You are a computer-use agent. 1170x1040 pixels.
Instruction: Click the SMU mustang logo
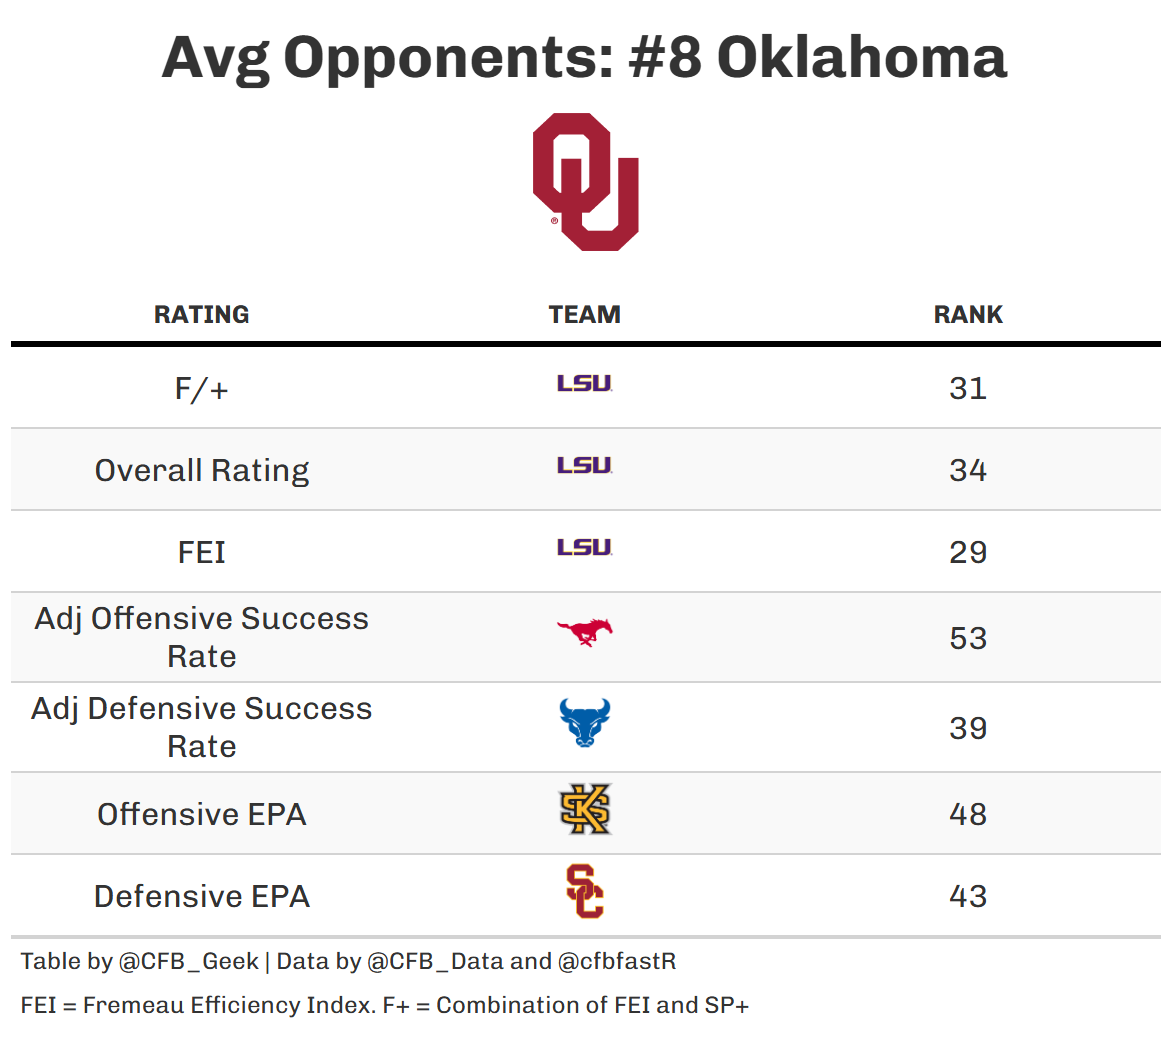(x=585, y=632)
